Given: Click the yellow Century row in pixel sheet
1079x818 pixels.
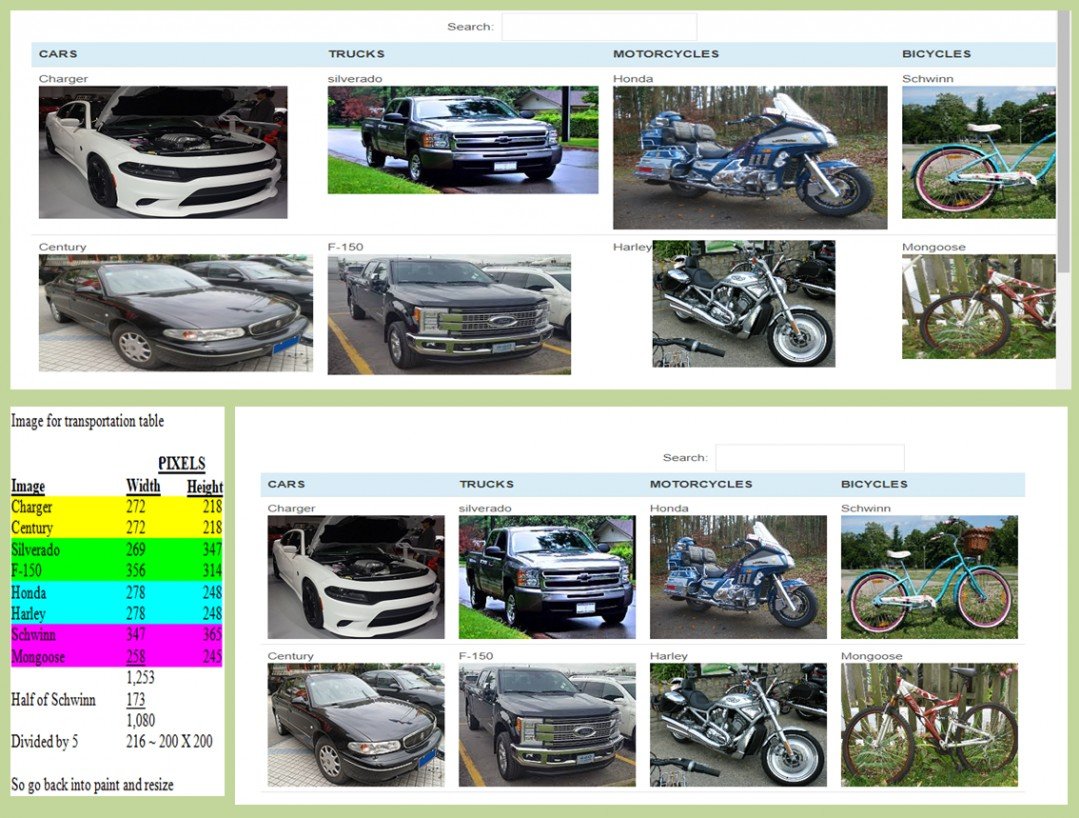Looking at the screenshot, I should click(x=116, y=528).
